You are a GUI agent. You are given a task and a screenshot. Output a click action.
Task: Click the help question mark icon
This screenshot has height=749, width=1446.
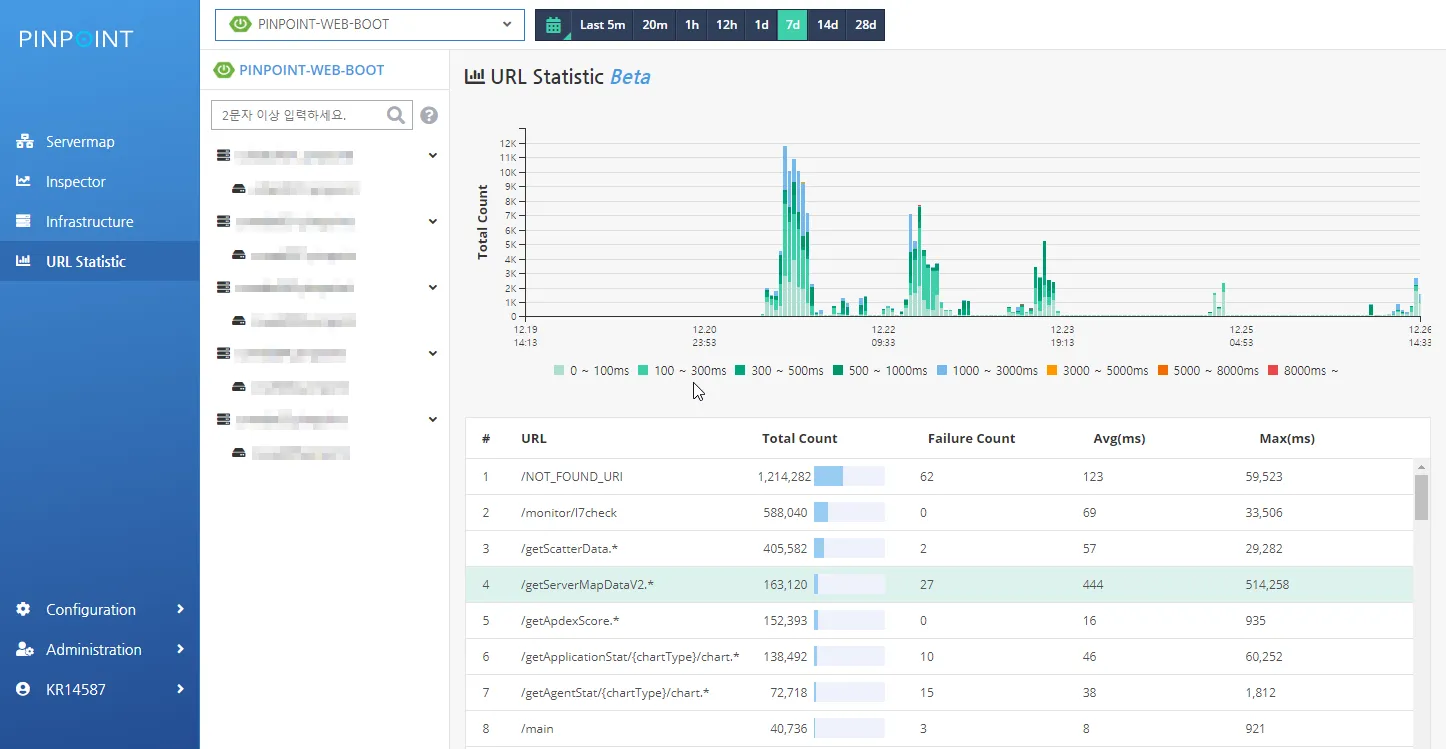[x=429, y=115]
